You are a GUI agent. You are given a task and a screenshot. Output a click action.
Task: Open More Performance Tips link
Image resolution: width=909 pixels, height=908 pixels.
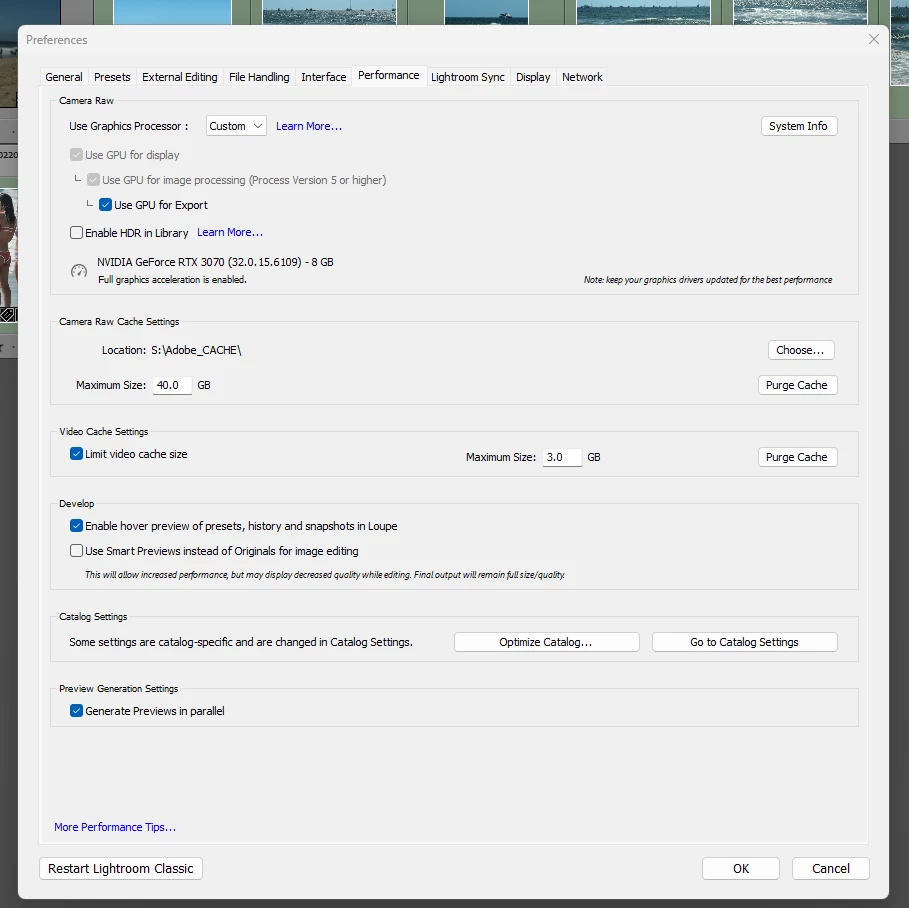click(115, 827)
